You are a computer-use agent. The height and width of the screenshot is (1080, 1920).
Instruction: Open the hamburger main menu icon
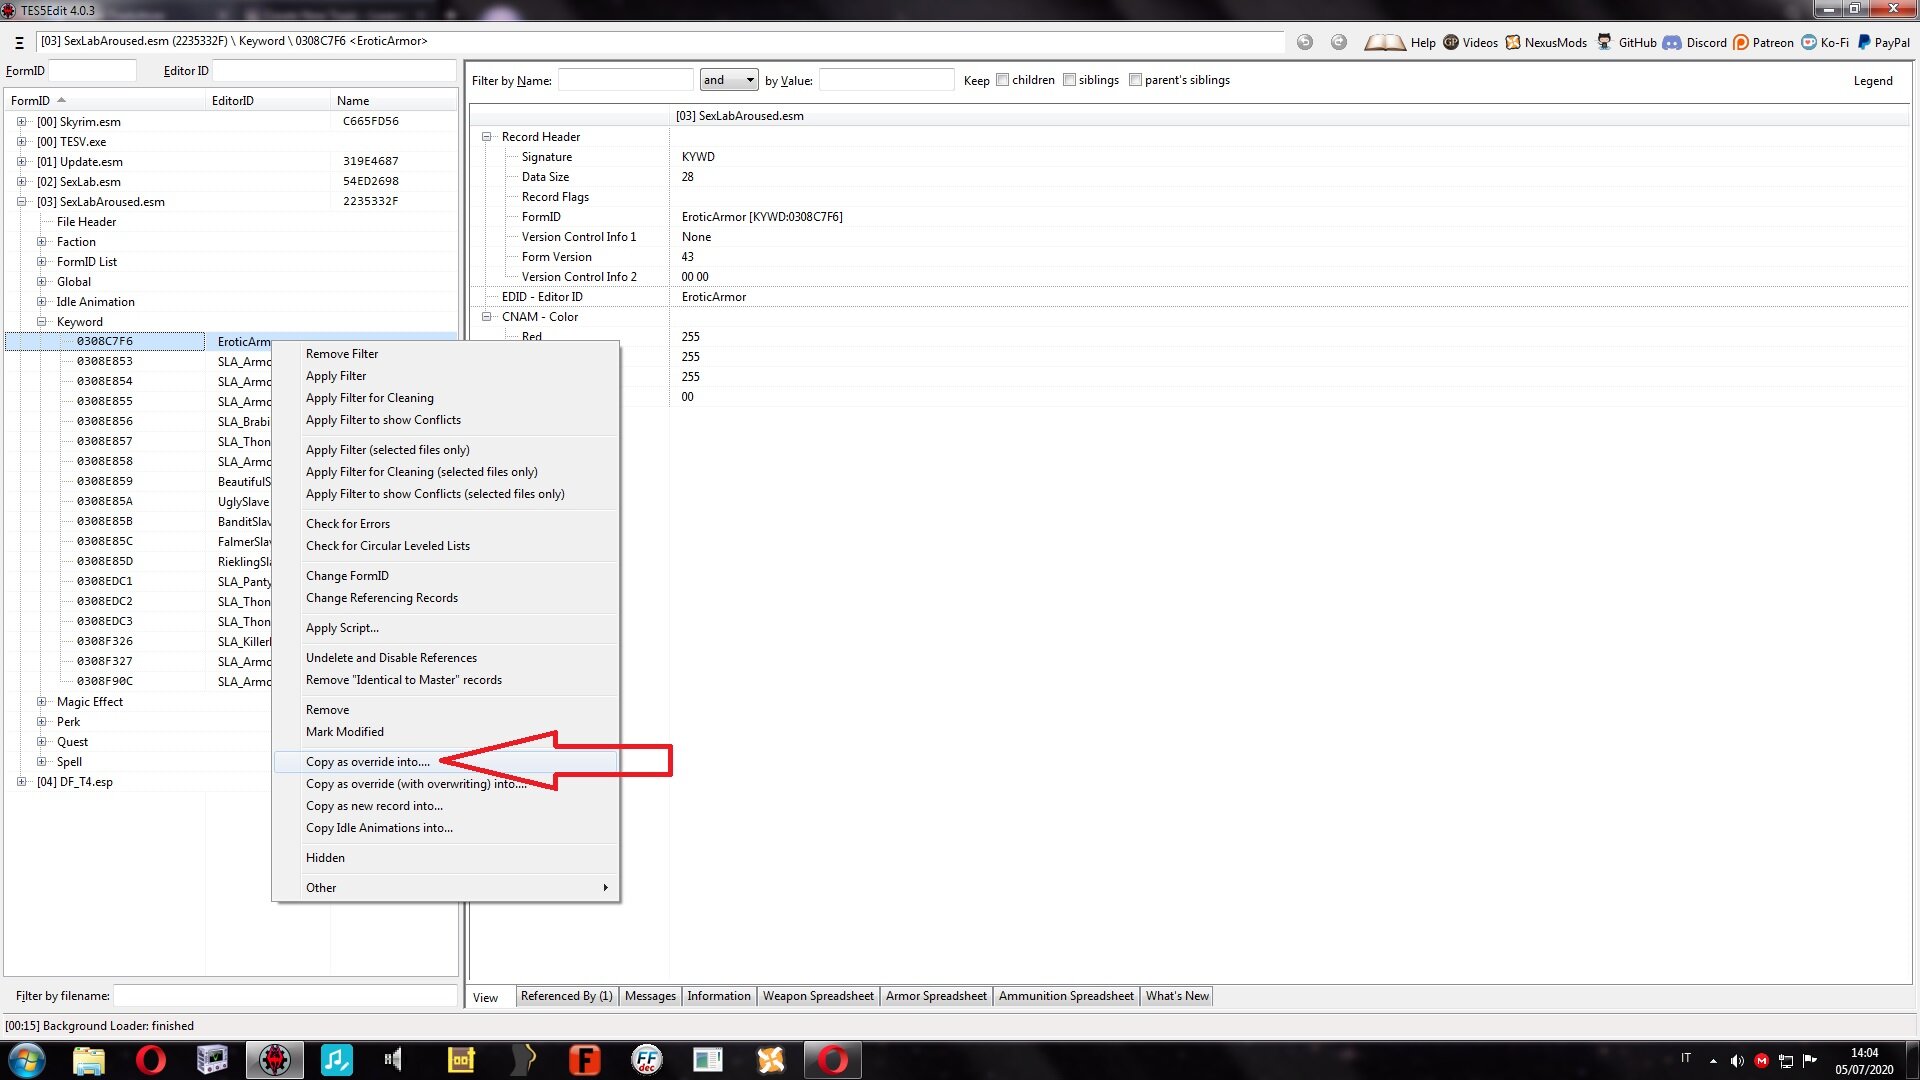coord(19,42)
